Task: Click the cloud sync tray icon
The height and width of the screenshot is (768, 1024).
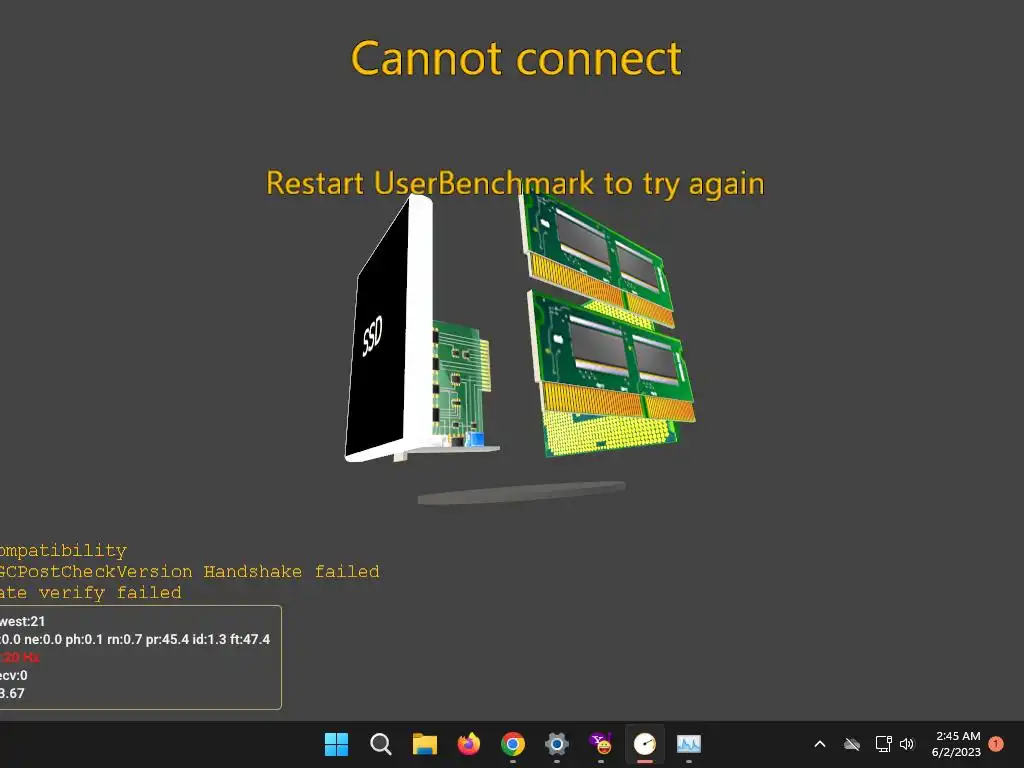Action: pos(852,744)
